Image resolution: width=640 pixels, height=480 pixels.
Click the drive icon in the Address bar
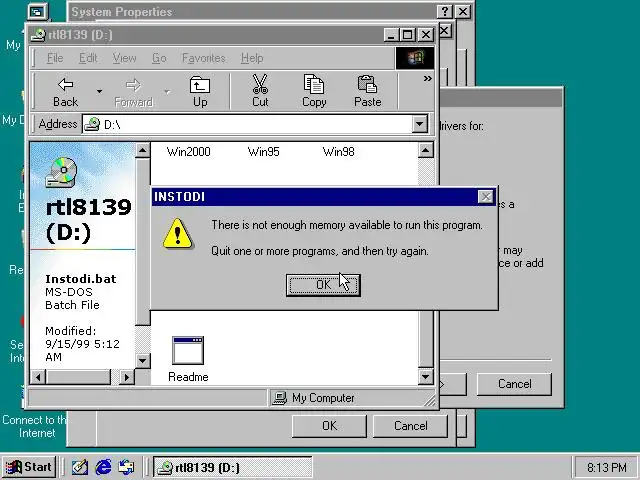(92, 124)
